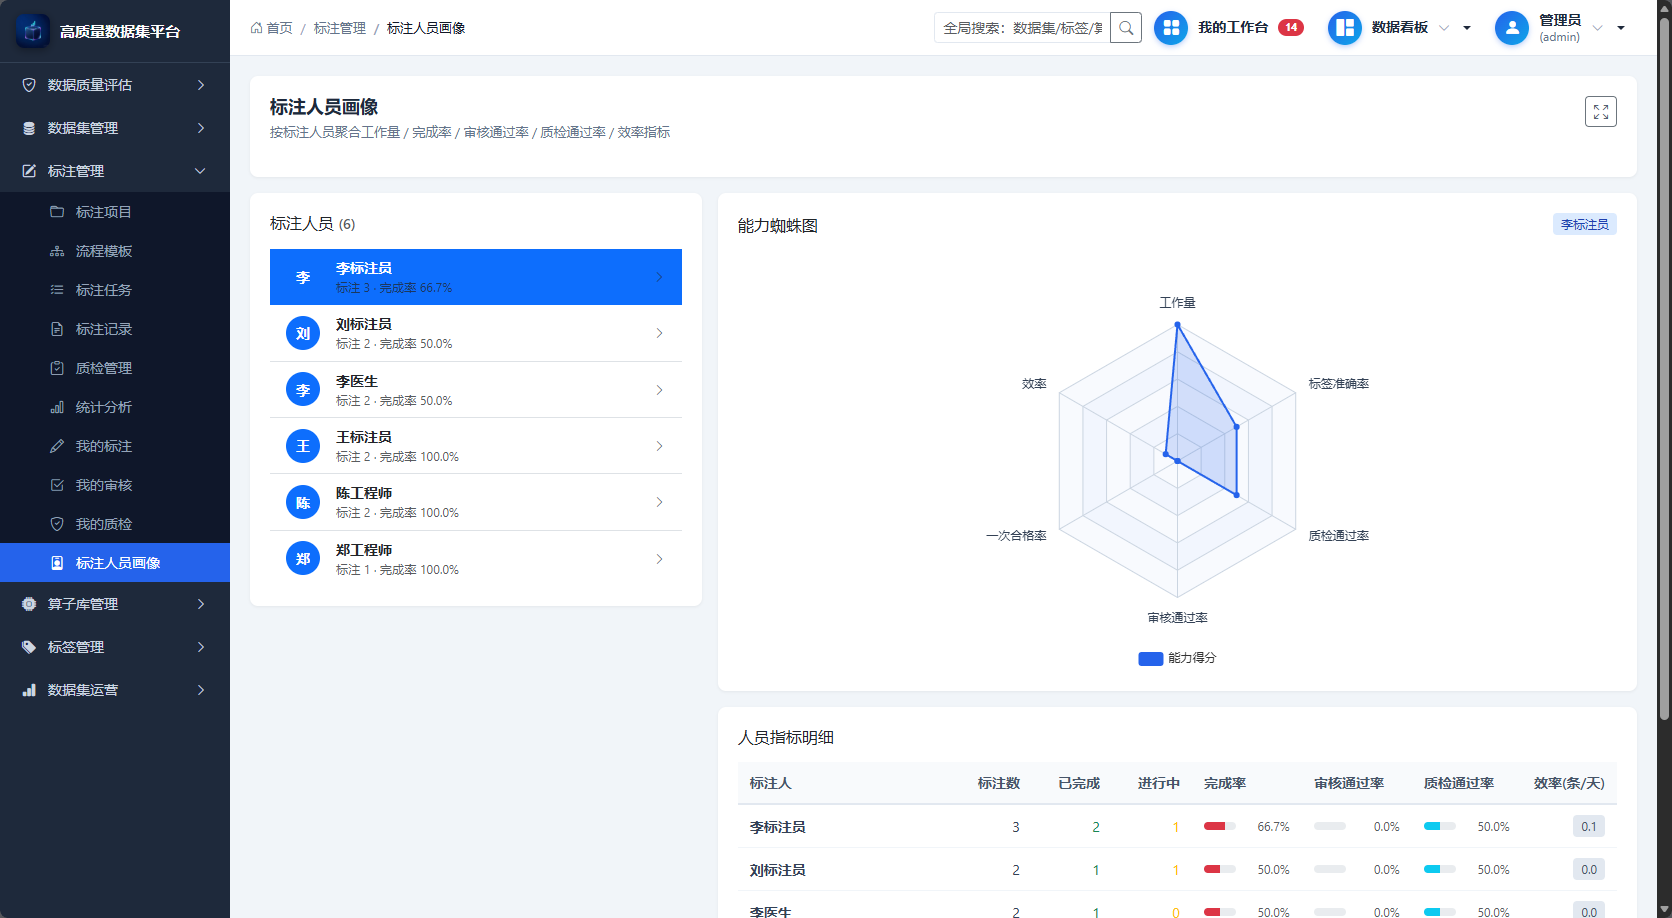The width and height of the screenshot is (1672, 918).
Task: Click the 标注管理 edit icon
Action: coord(29,171)
